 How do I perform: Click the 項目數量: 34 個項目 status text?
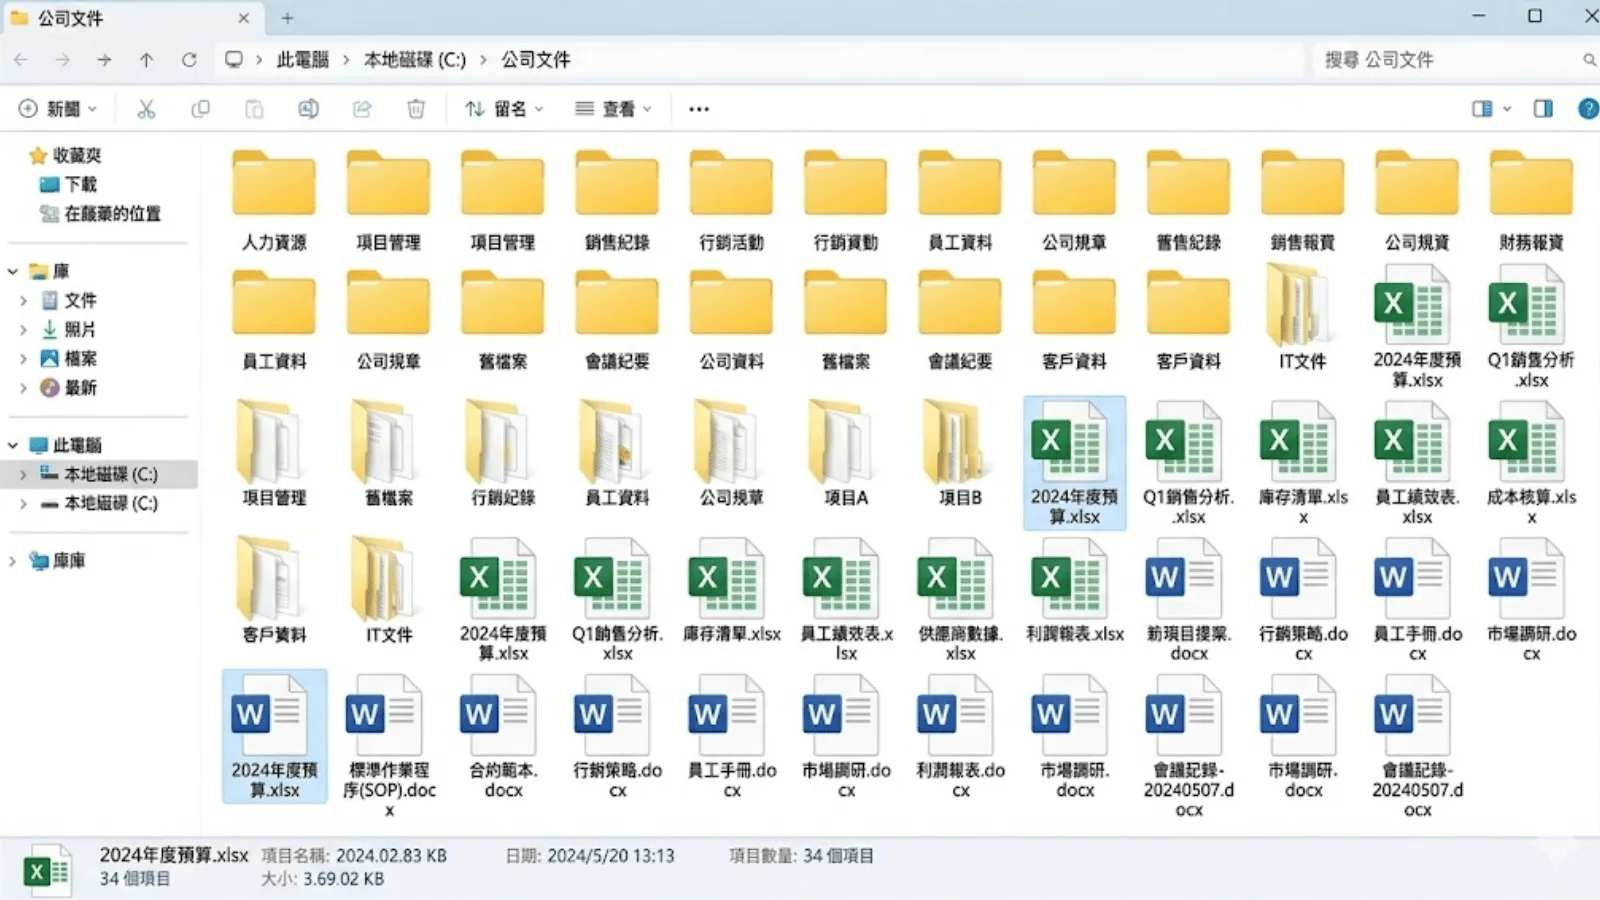(801, 856)
